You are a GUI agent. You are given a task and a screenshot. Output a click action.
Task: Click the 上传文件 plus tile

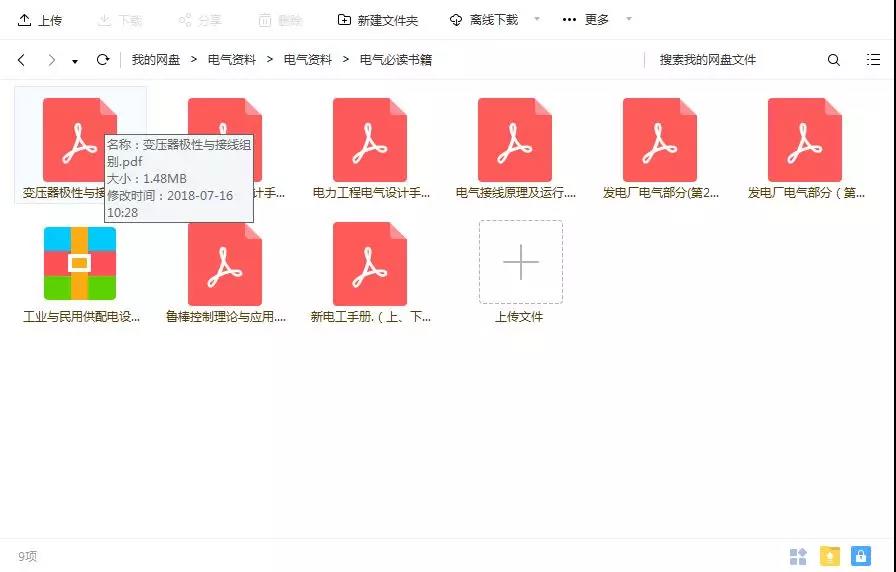pyautogui.click(x=520, y=263)
